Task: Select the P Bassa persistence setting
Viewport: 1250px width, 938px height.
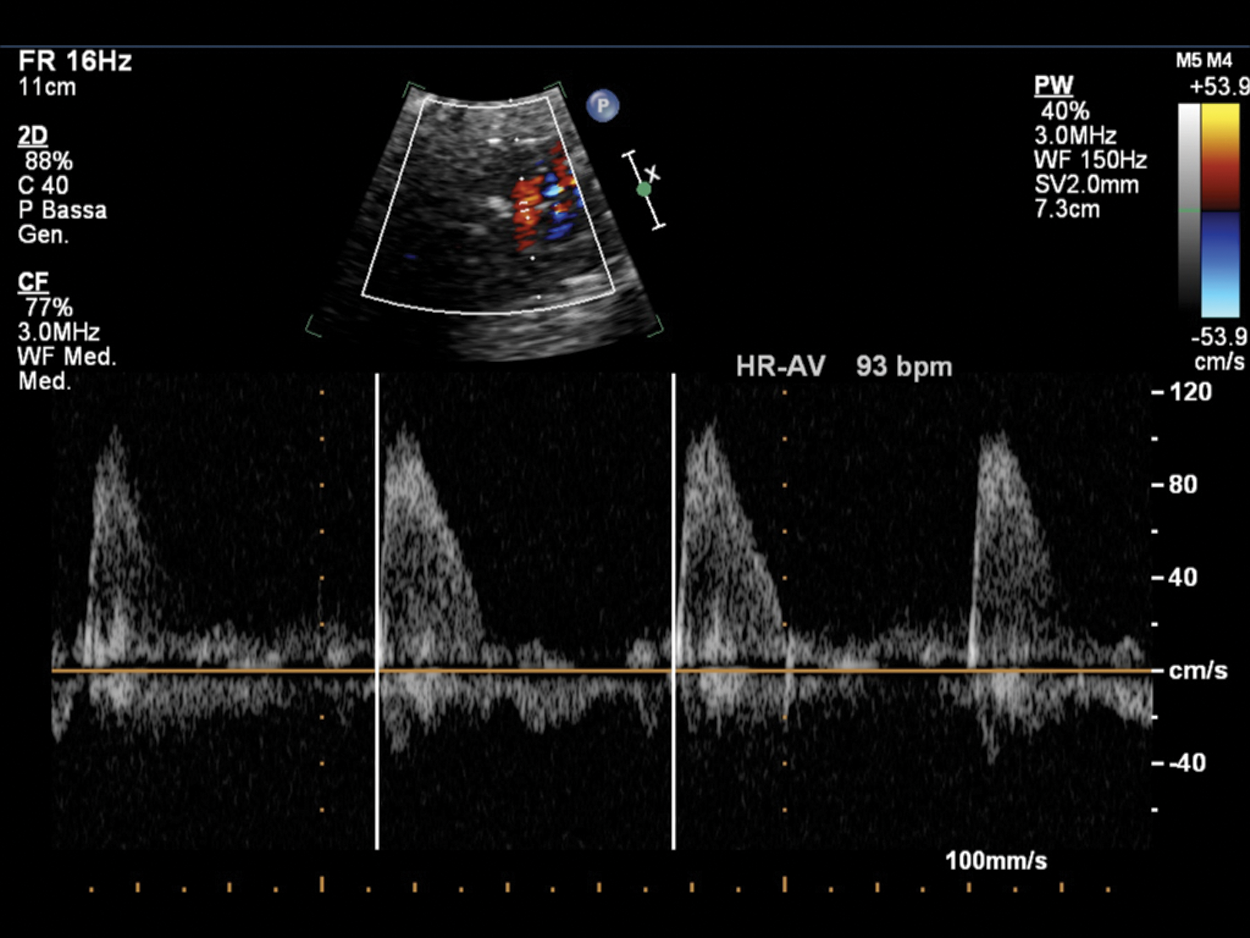Action: pos(62,210)
